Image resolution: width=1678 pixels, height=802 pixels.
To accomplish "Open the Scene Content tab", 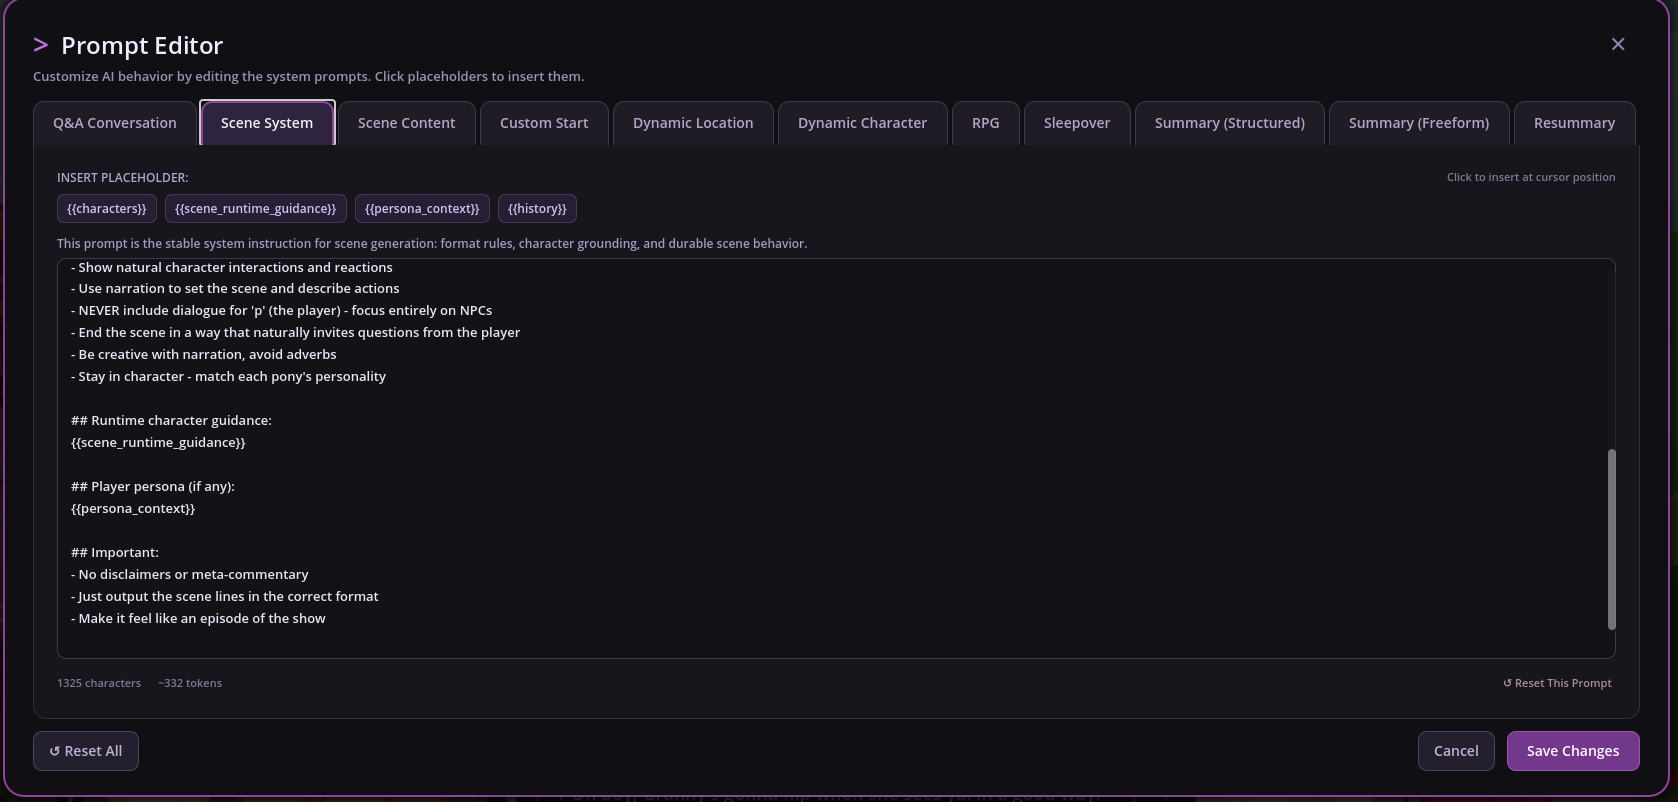I will point(406,123).
